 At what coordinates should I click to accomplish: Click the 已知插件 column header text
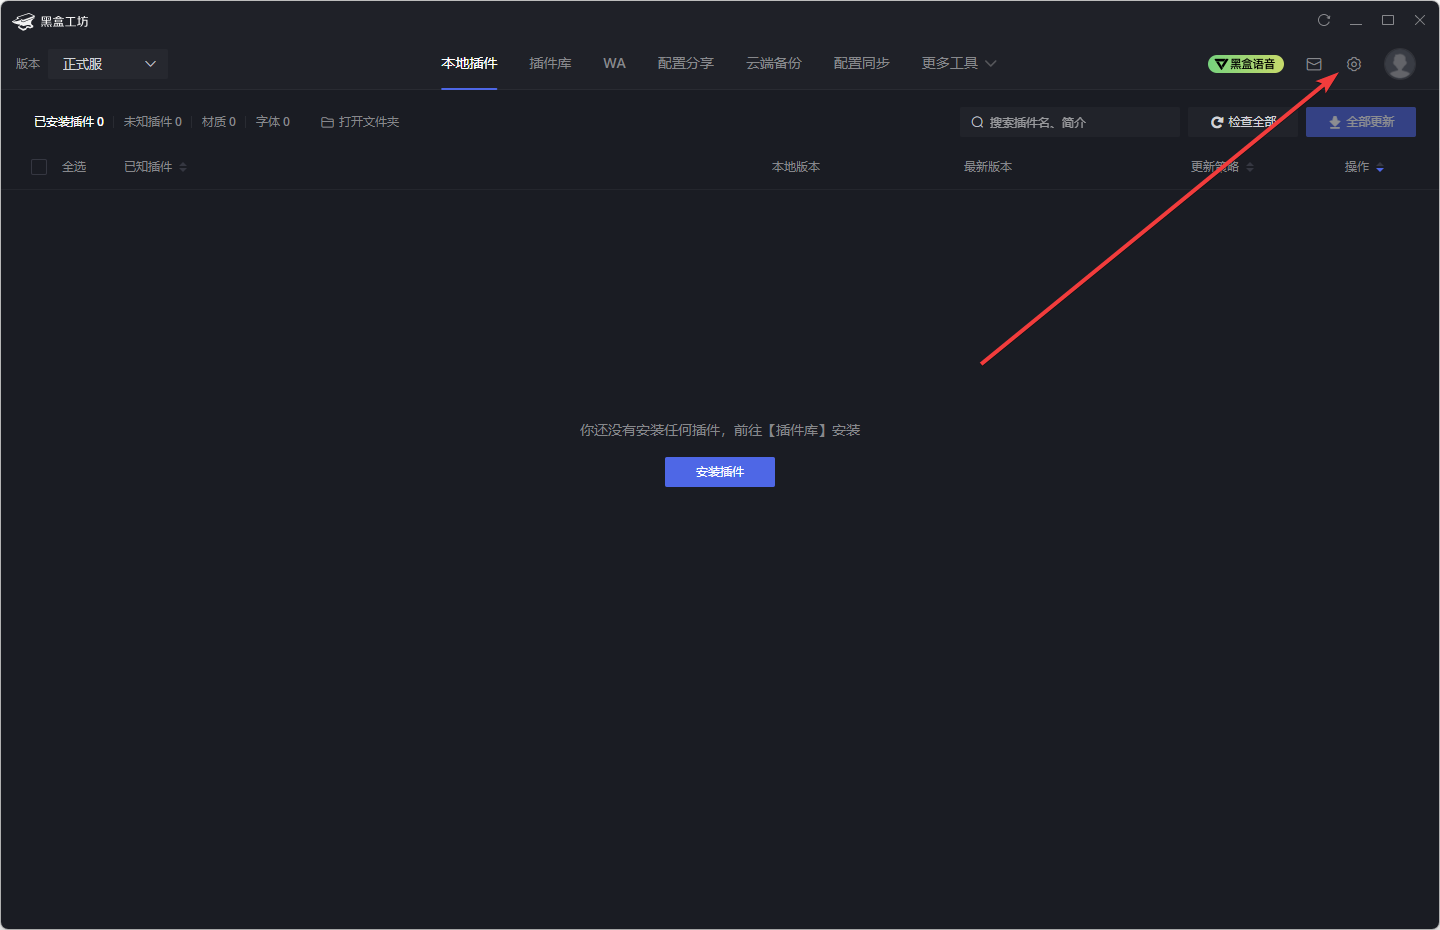click(x=148, y=167)
